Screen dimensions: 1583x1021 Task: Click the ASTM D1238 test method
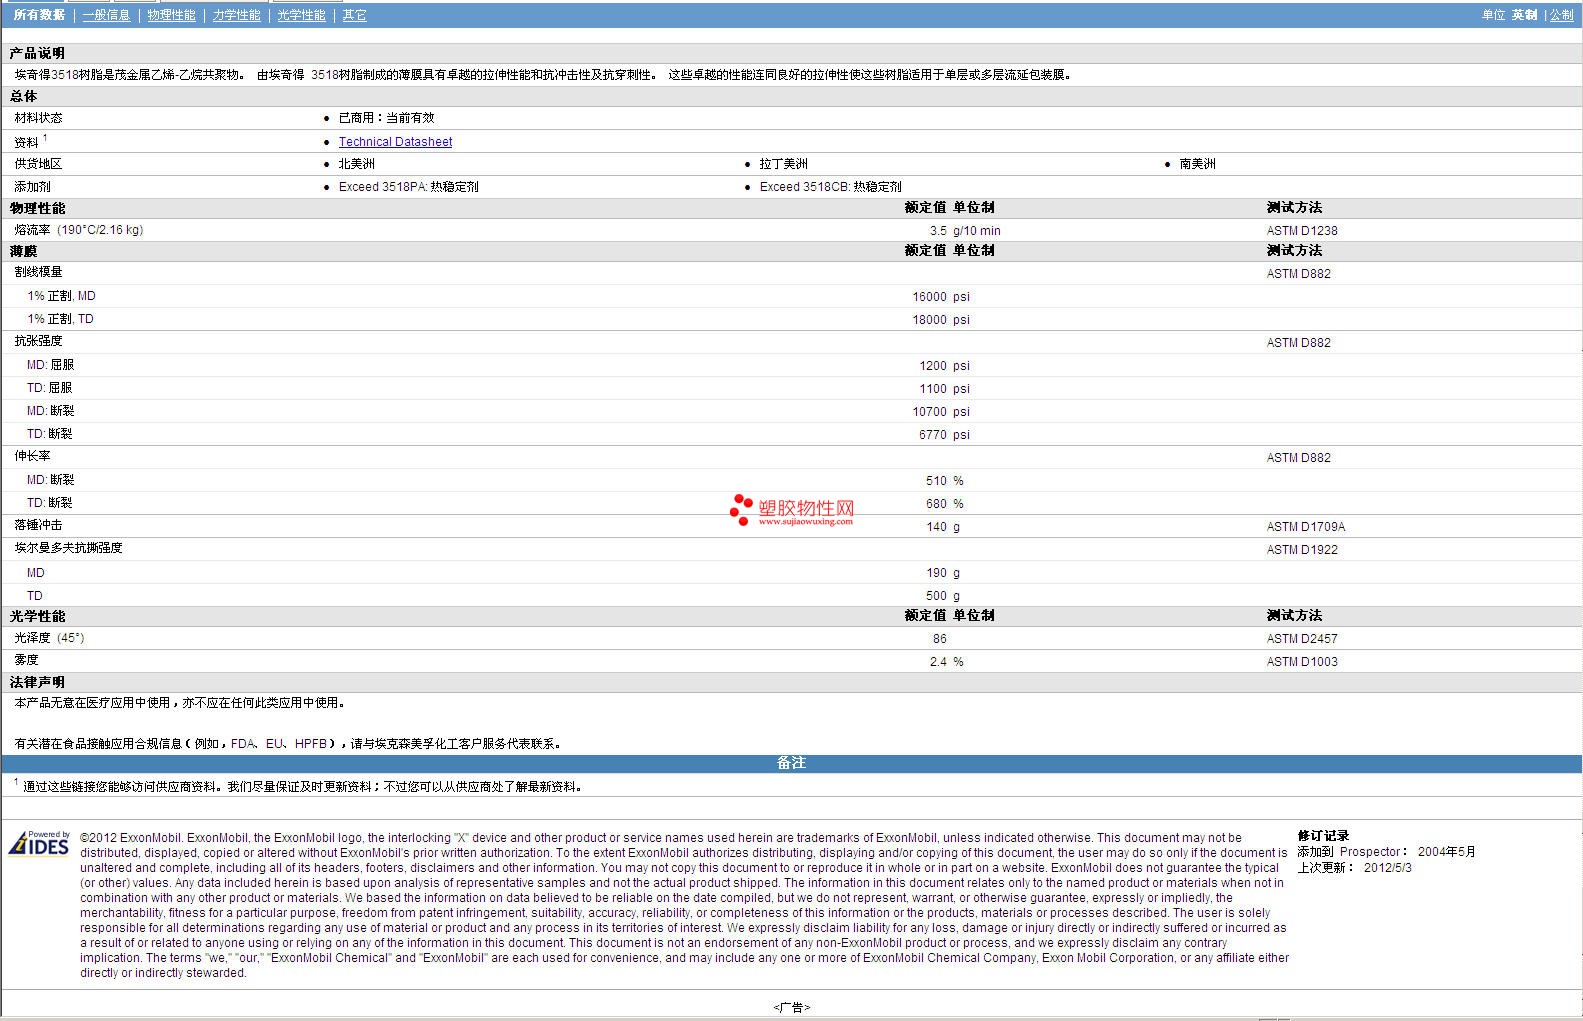coord(1302,231)
